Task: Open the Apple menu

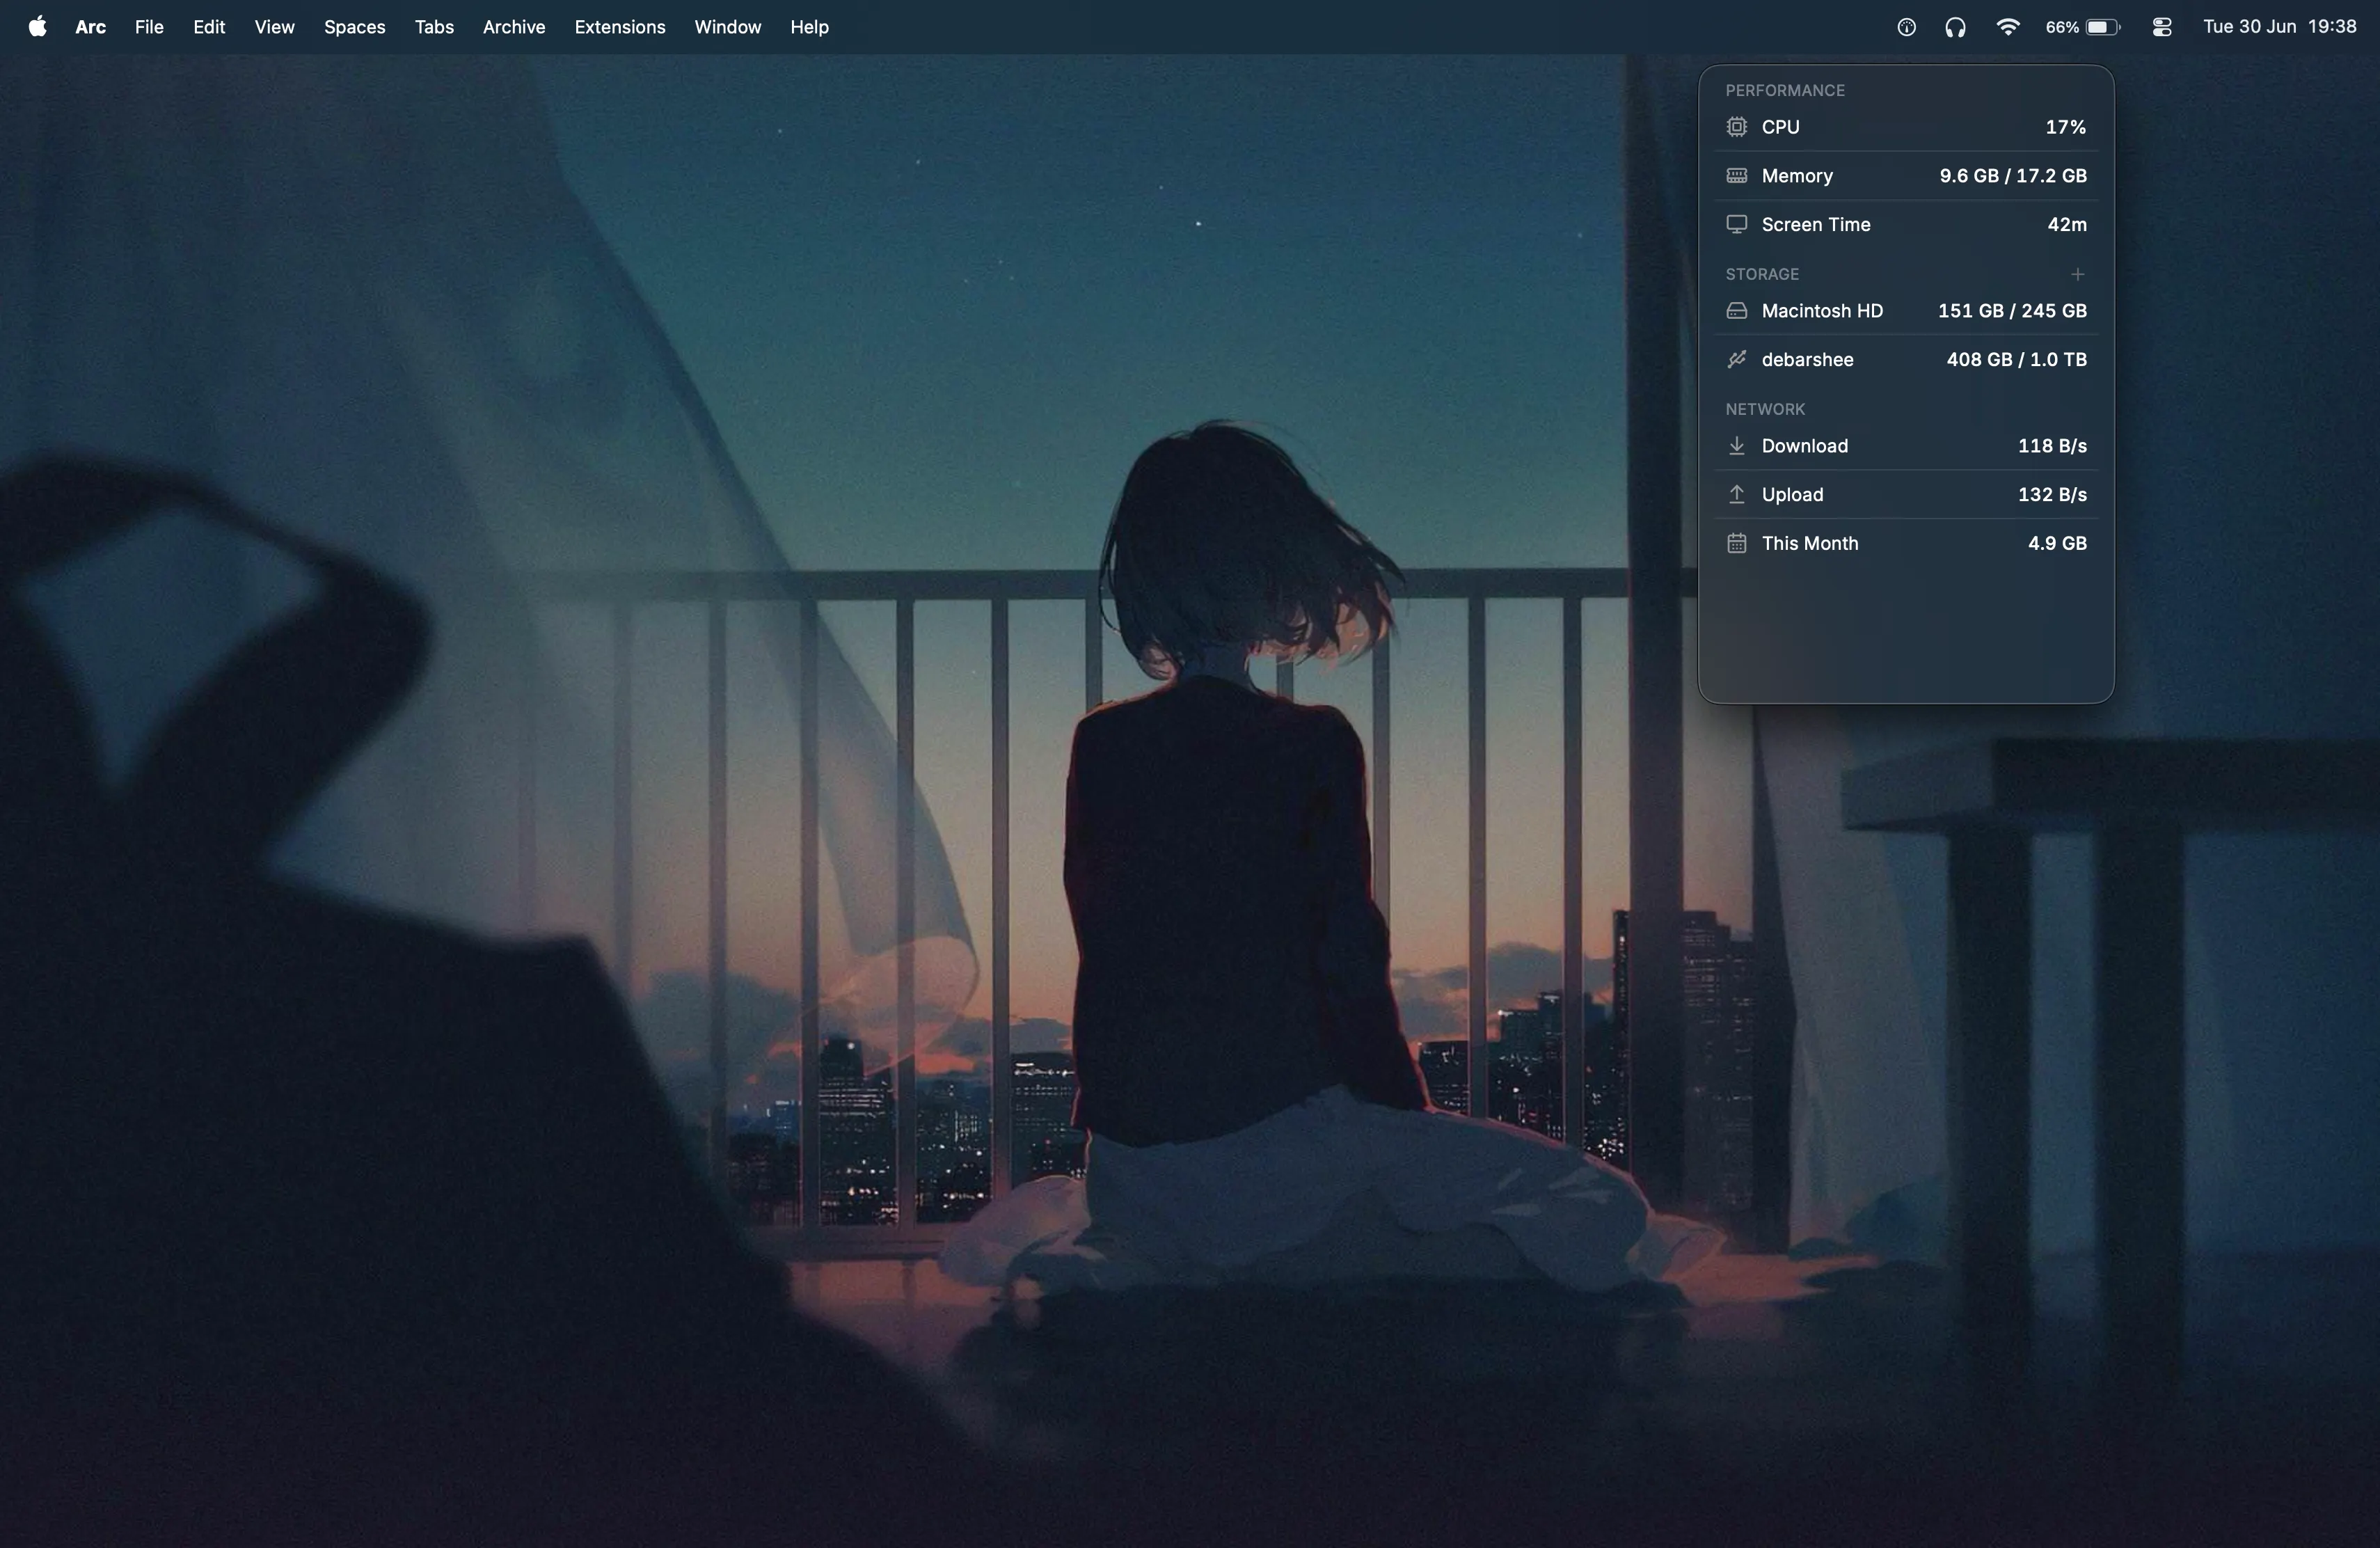Action: click(x=37, y=27)
